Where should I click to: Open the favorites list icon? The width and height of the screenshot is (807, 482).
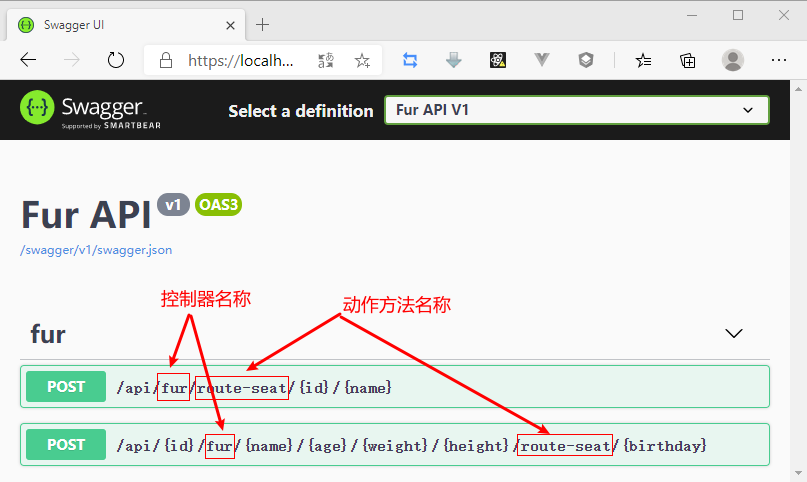click(x=644, y=60)
